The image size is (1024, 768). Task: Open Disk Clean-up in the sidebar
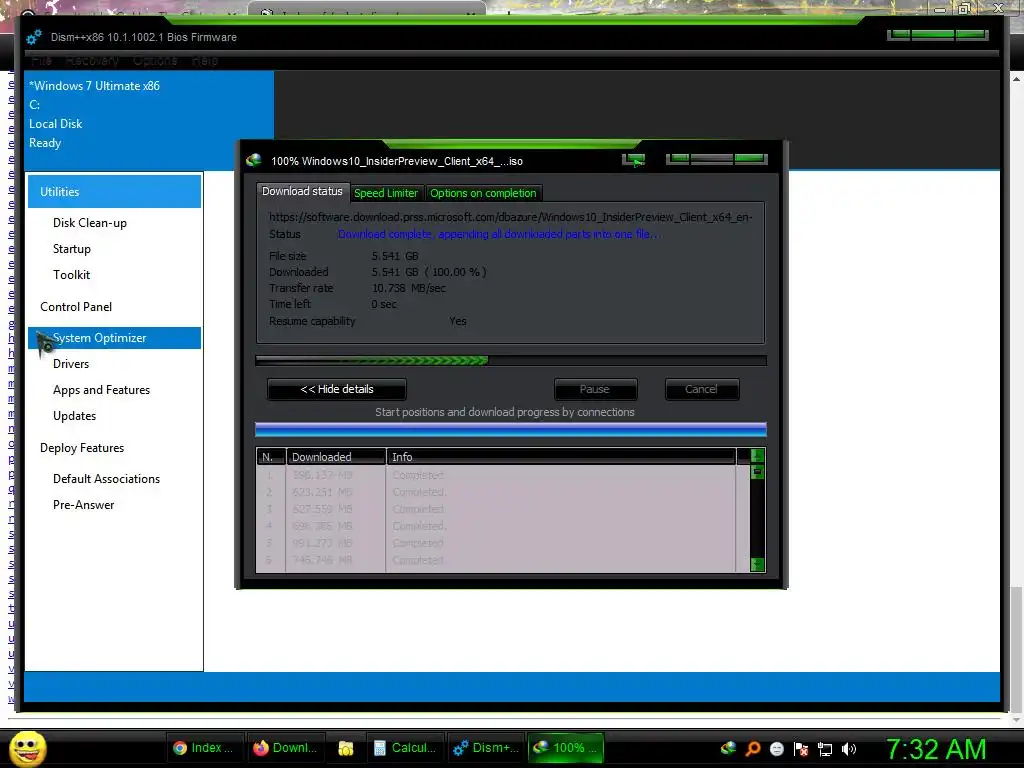(x=90, y=223)
